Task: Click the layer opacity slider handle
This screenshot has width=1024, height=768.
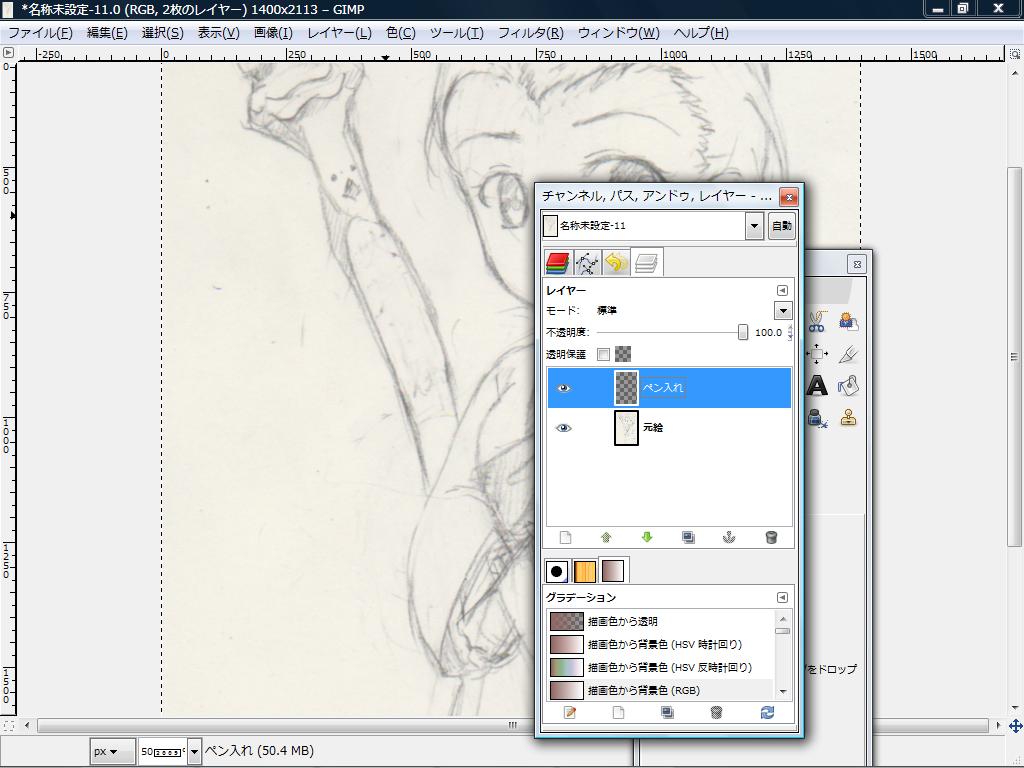Action: tap(743, 332)
